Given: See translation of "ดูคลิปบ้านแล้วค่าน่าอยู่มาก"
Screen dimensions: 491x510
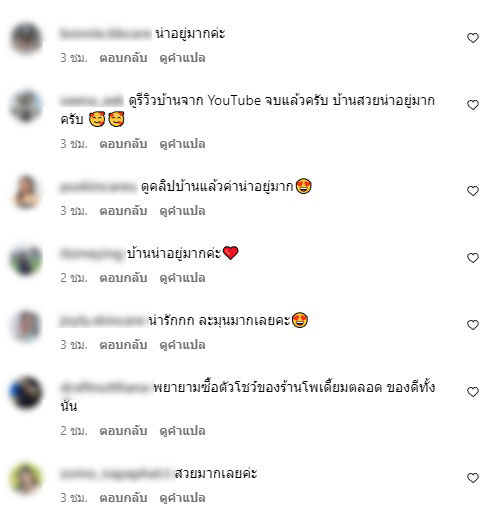Looking at the screenshot, I should 182,211.
